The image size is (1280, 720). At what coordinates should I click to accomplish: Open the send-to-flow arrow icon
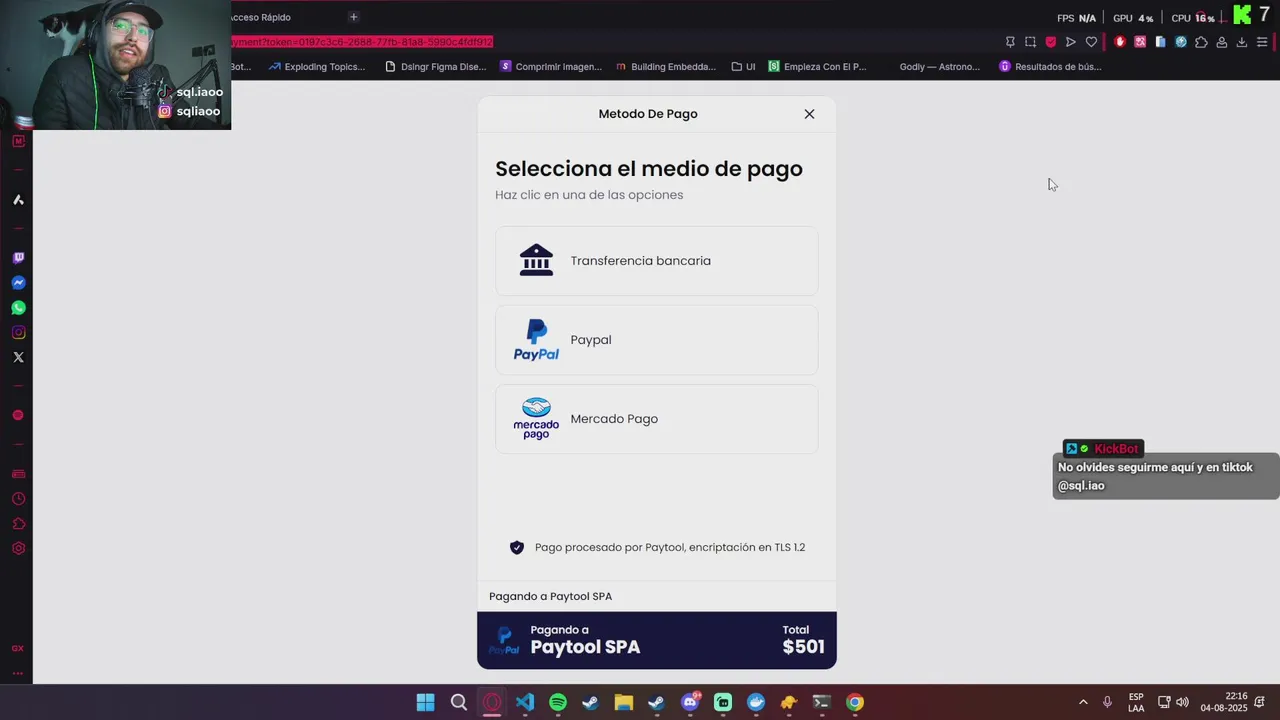click(1070, 42)
